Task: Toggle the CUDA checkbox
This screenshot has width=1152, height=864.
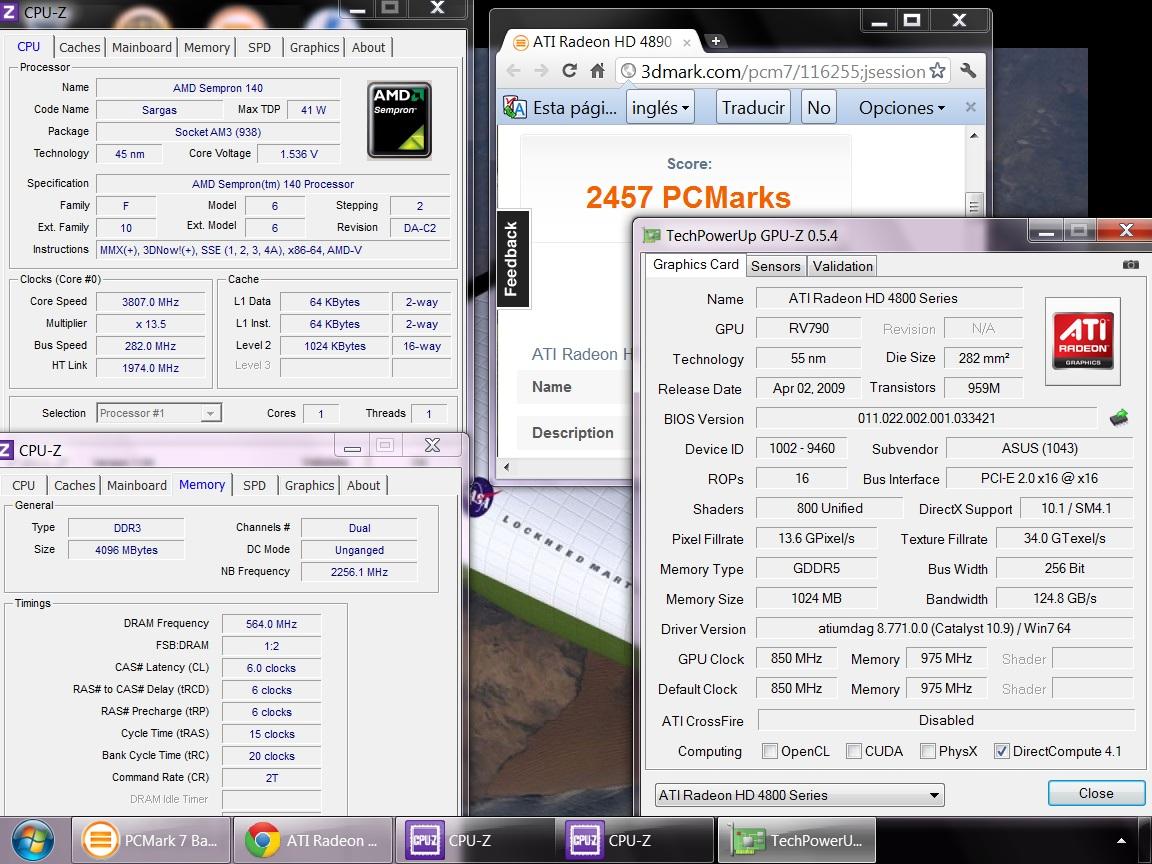Action: (853, 751)
